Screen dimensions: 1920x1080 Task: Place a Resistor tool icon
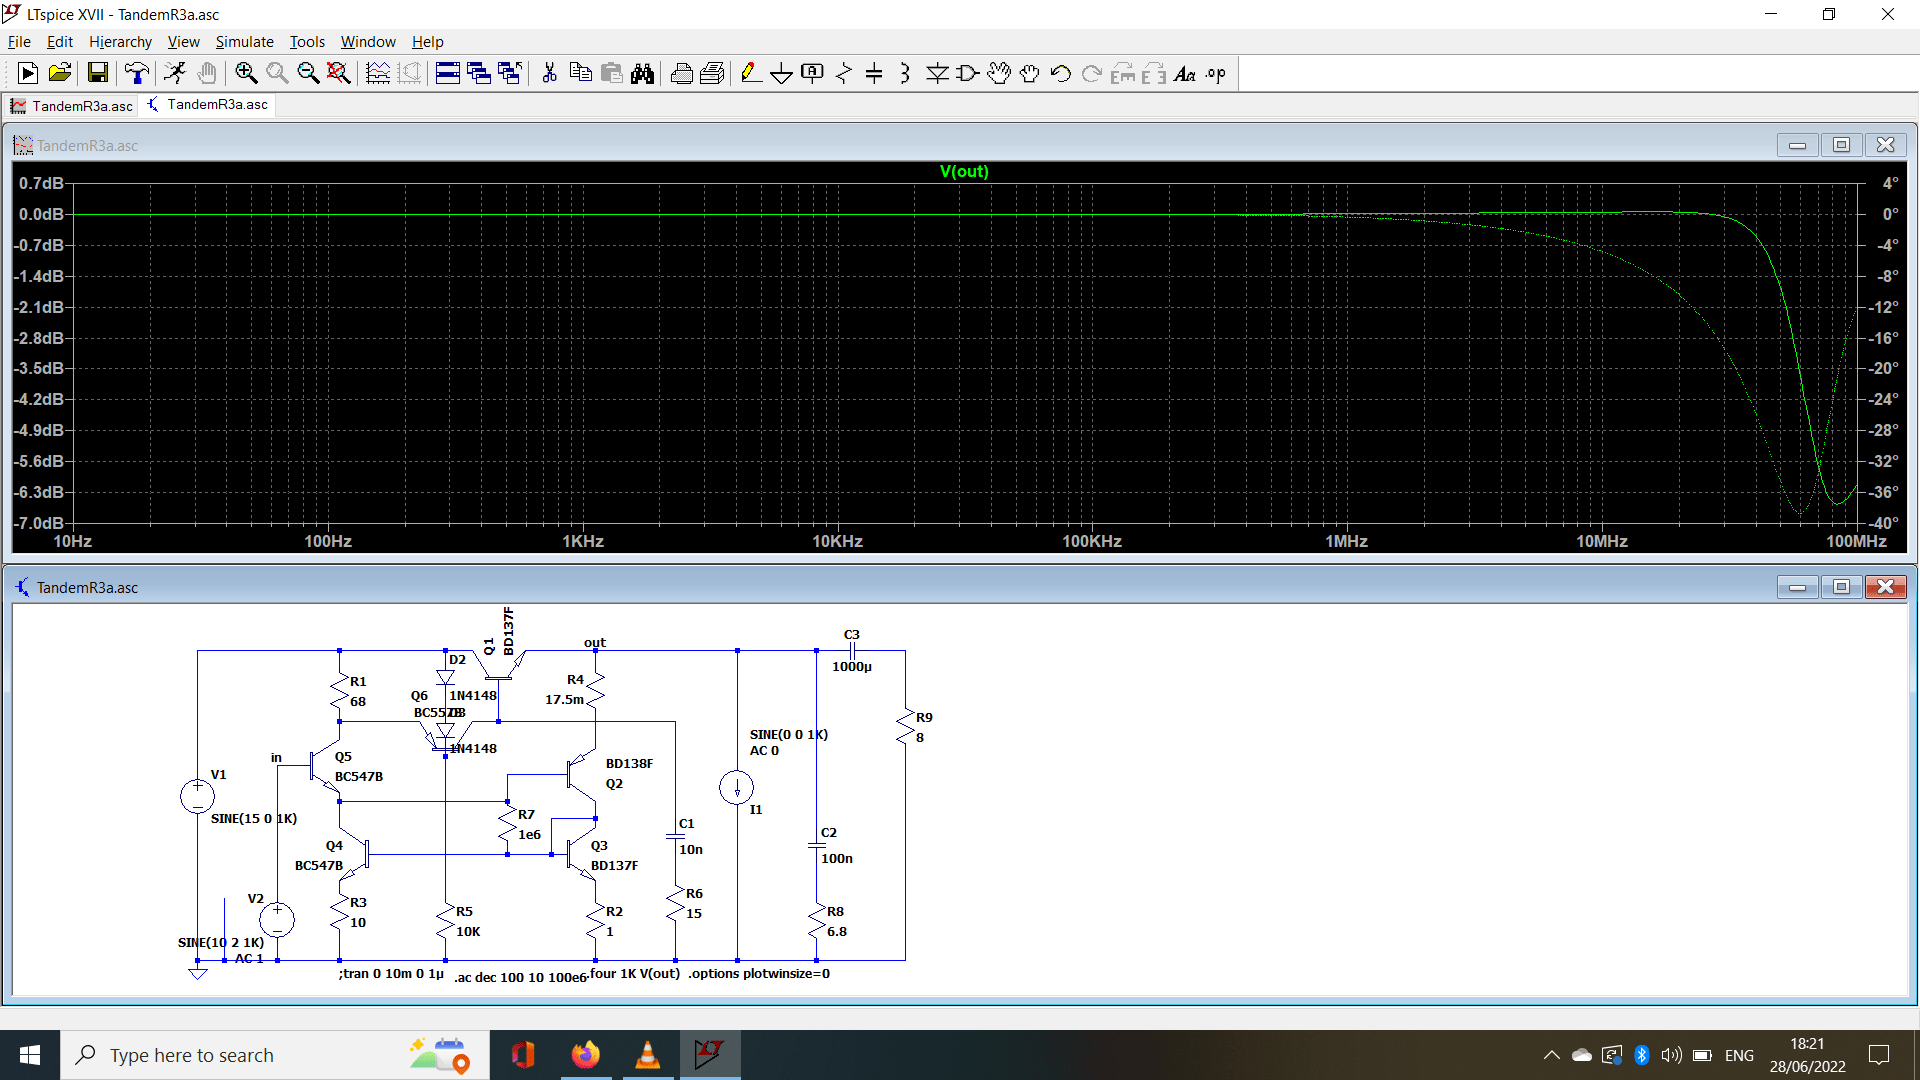click(843, 73)
